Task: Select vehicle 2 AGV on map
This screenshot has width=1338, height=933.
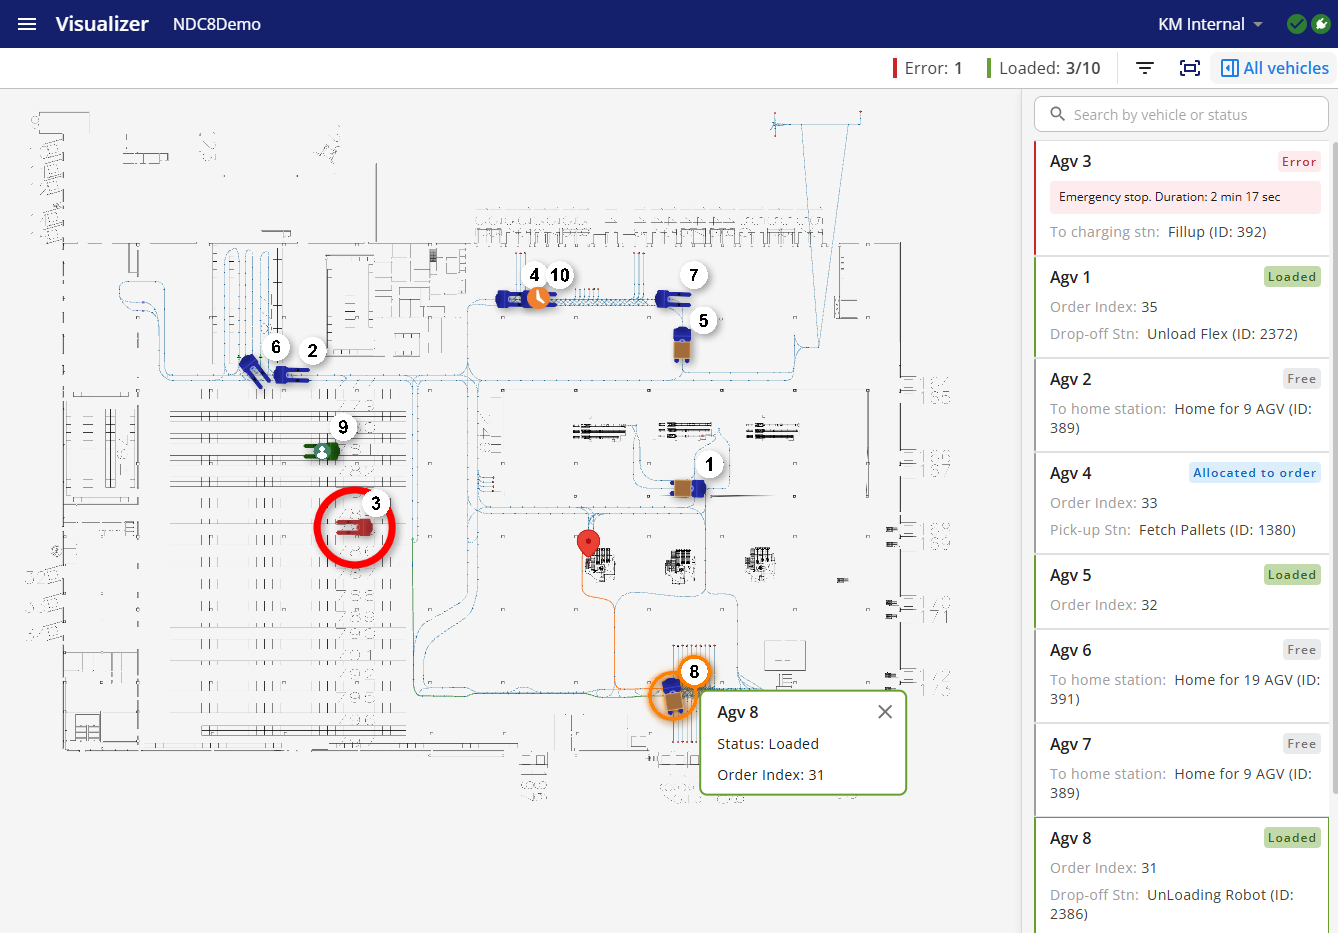Action: tap(291, 375)
